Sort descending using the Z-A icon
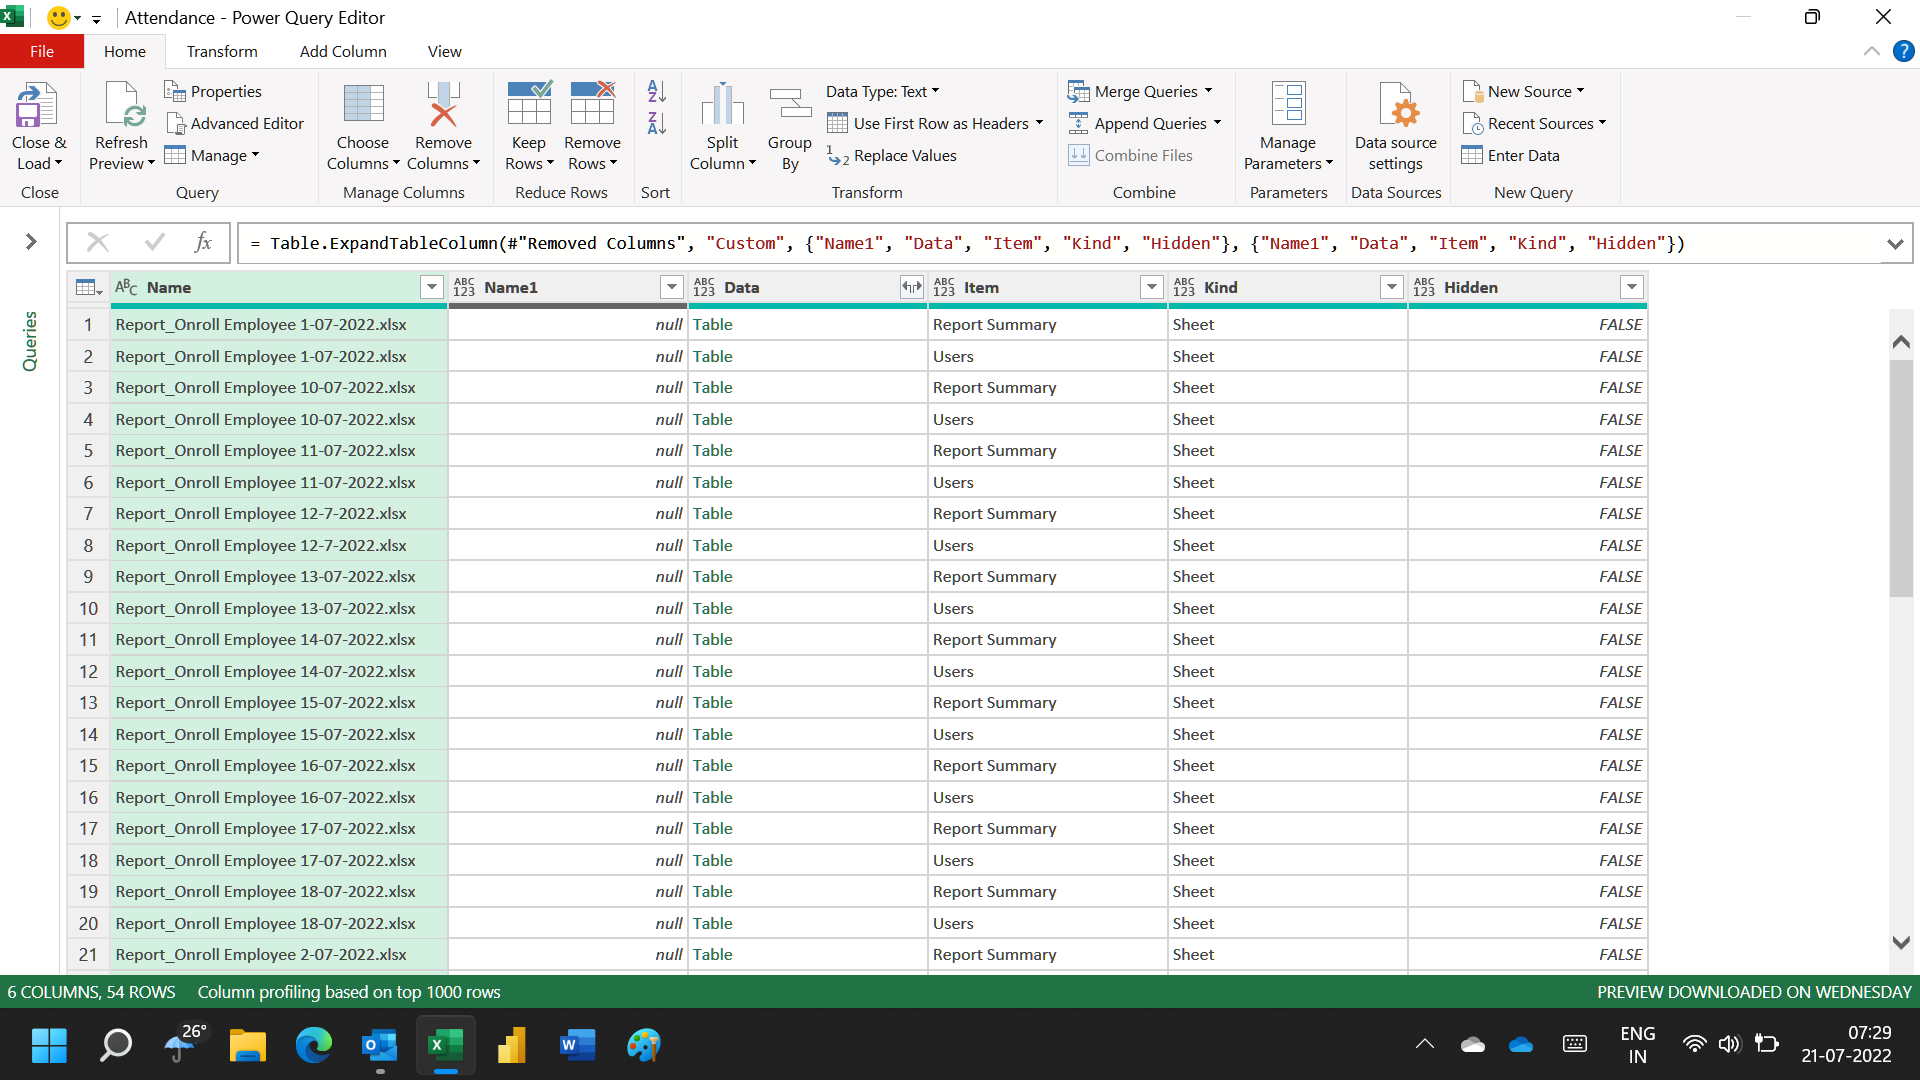The width and height of the screenshot is (1920, 1080). pyautogui.click(x=656, y=123)
